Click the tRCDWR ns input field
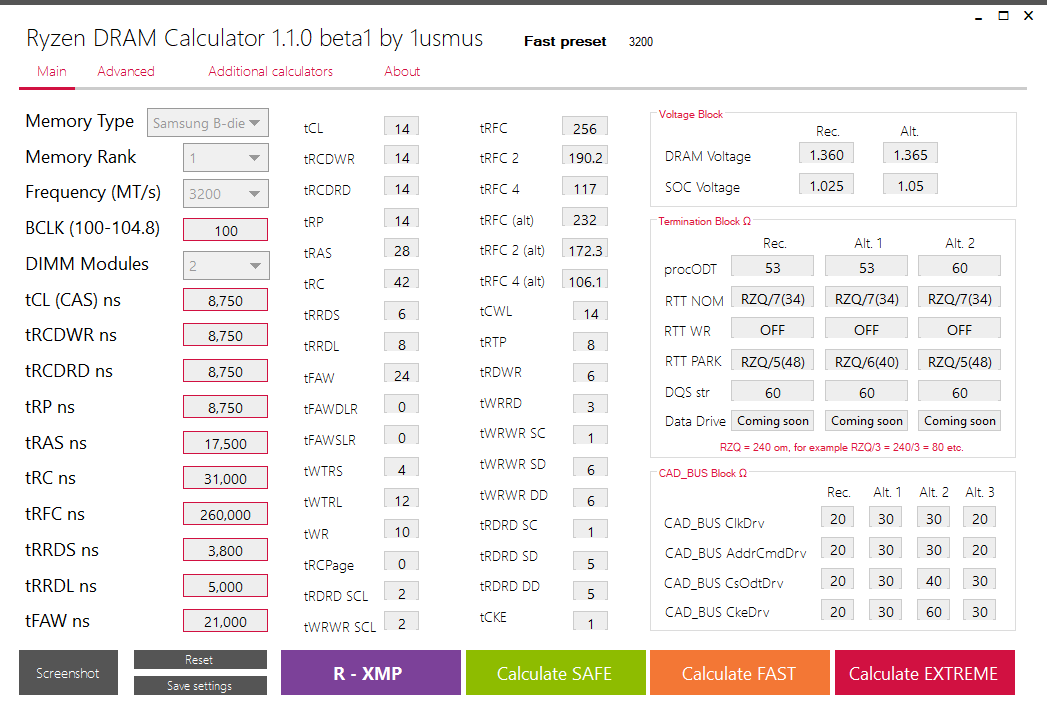The height and width of the screenshot is (718, 1047). pos(226,335)
